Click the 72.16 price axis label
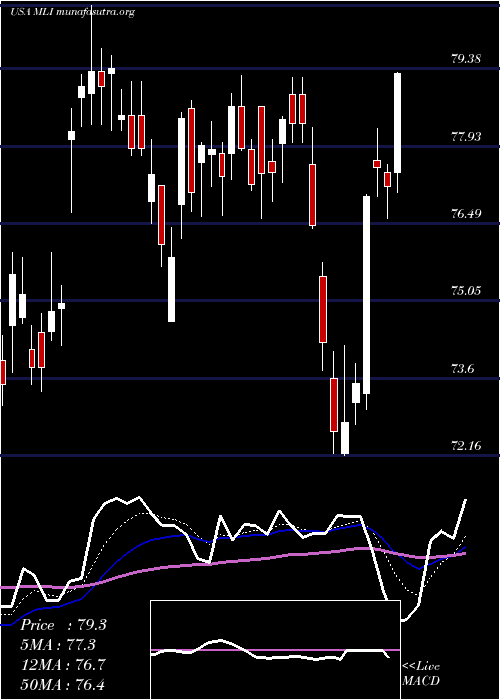This screenshot has height=700, width=500. (466, 446)
